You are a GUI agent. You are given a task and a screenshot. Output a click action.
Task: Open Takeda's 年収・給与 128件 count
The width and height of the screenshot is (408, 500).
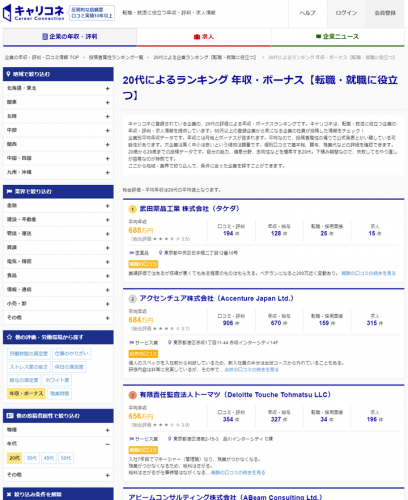279,230
